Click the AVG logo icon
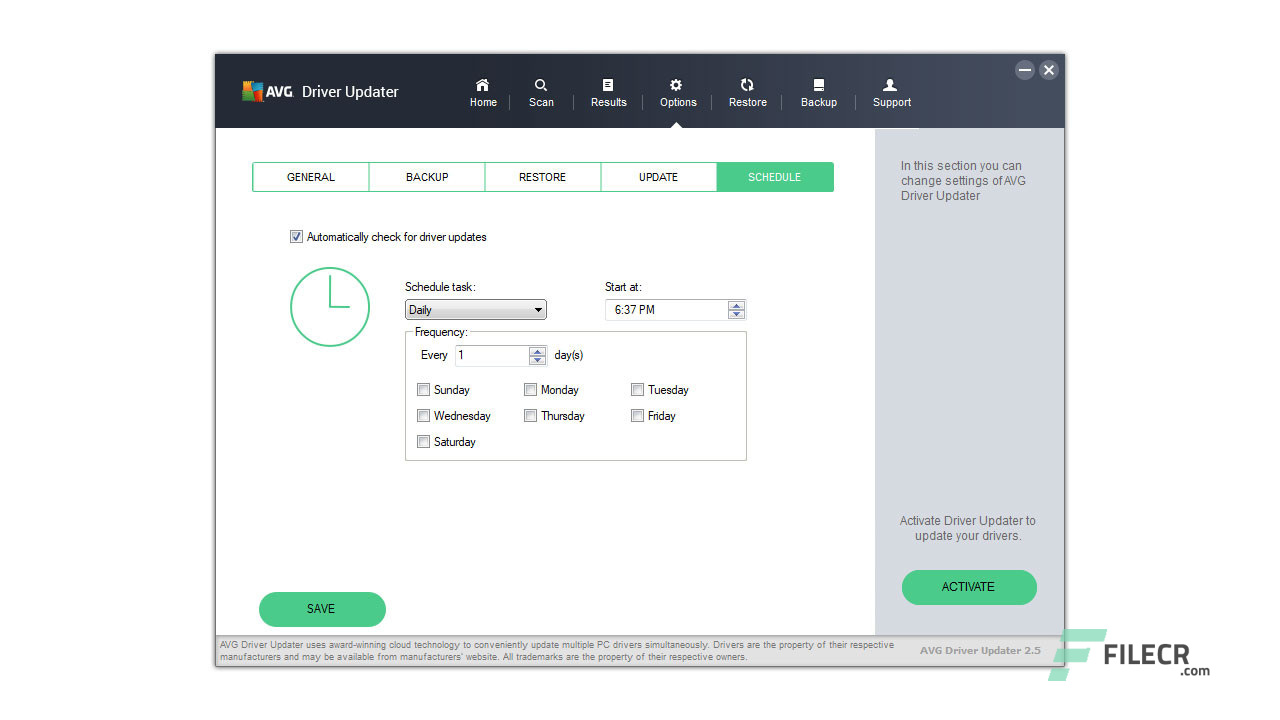Image resolution: width=1280 pixels, height=720 pixels. tap(267, 91)
